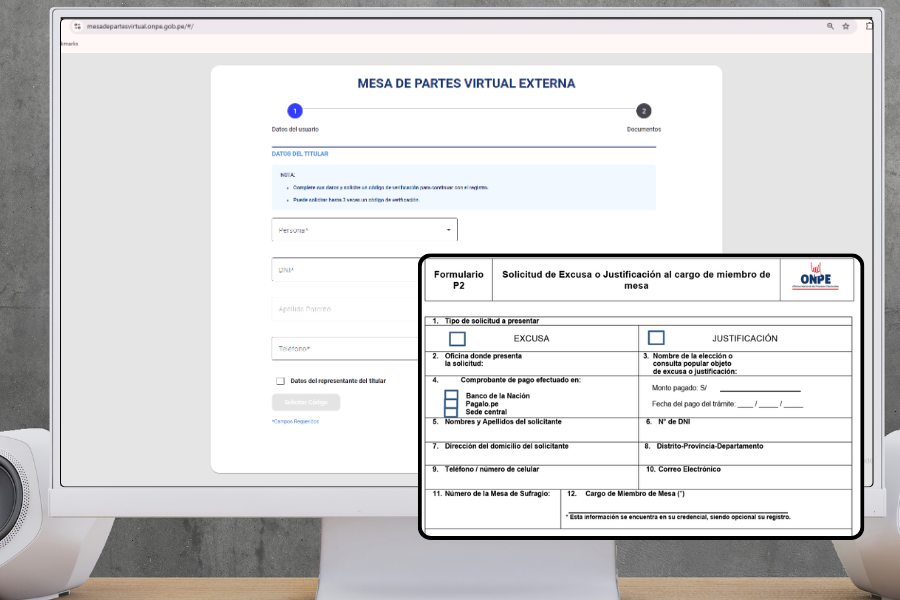Bookmark this page with the star icon

pyautogui.click(x=846, y=26)
